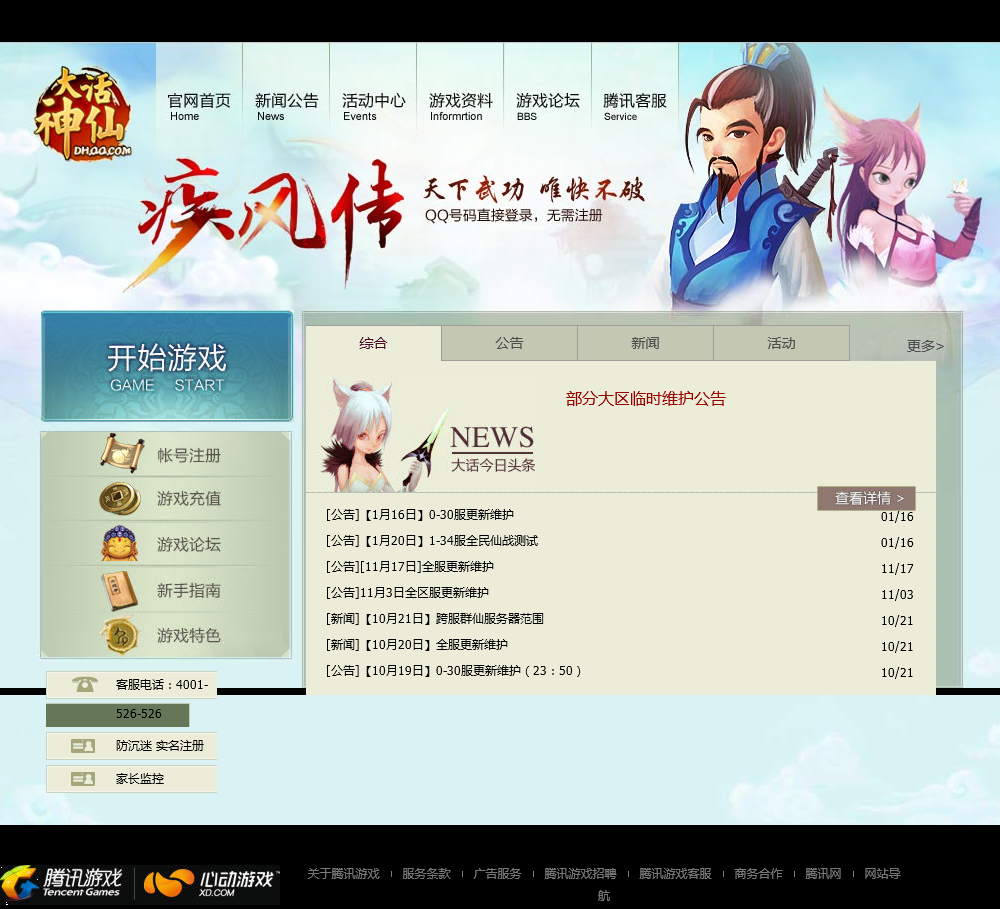Click the scroll icon beside 帐号注册

(121, 454)
